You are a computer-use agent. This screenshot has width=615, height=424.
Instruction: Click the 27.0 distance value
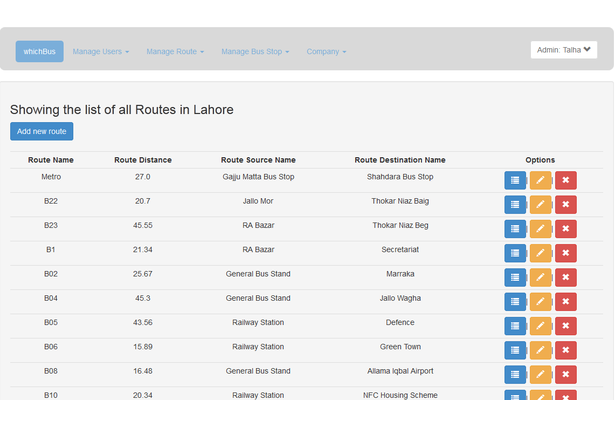(x=143, y=177)
